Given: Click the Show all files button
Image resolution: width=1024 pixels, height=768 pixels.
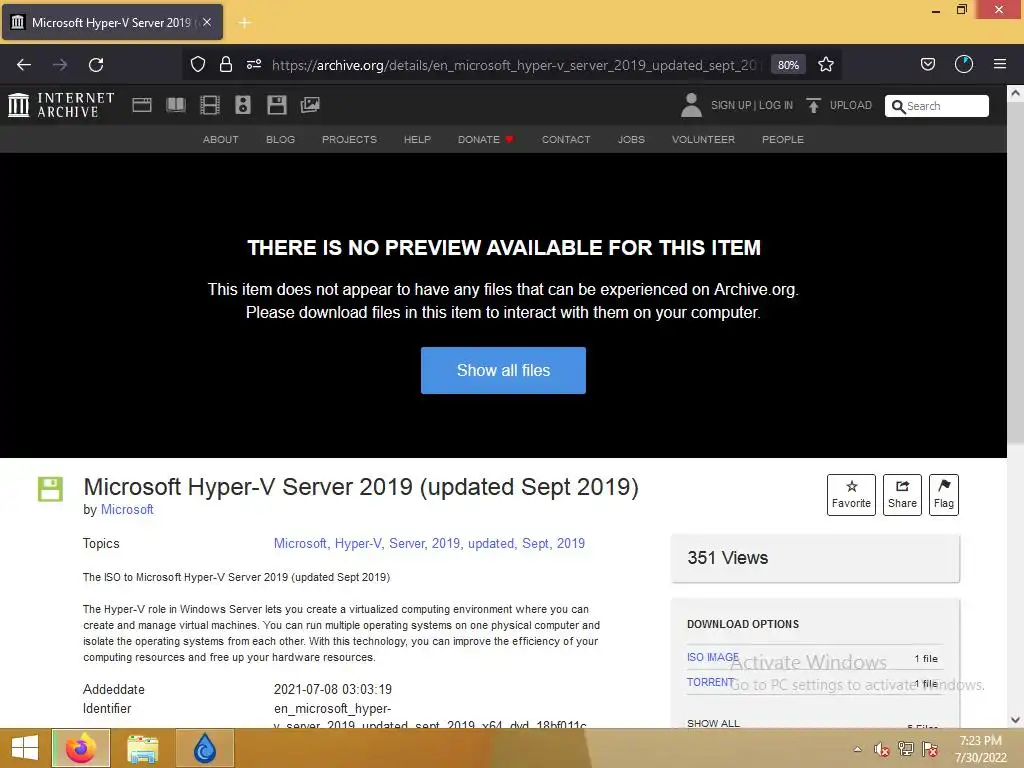Looking at the screenshot, I should 503,370.
